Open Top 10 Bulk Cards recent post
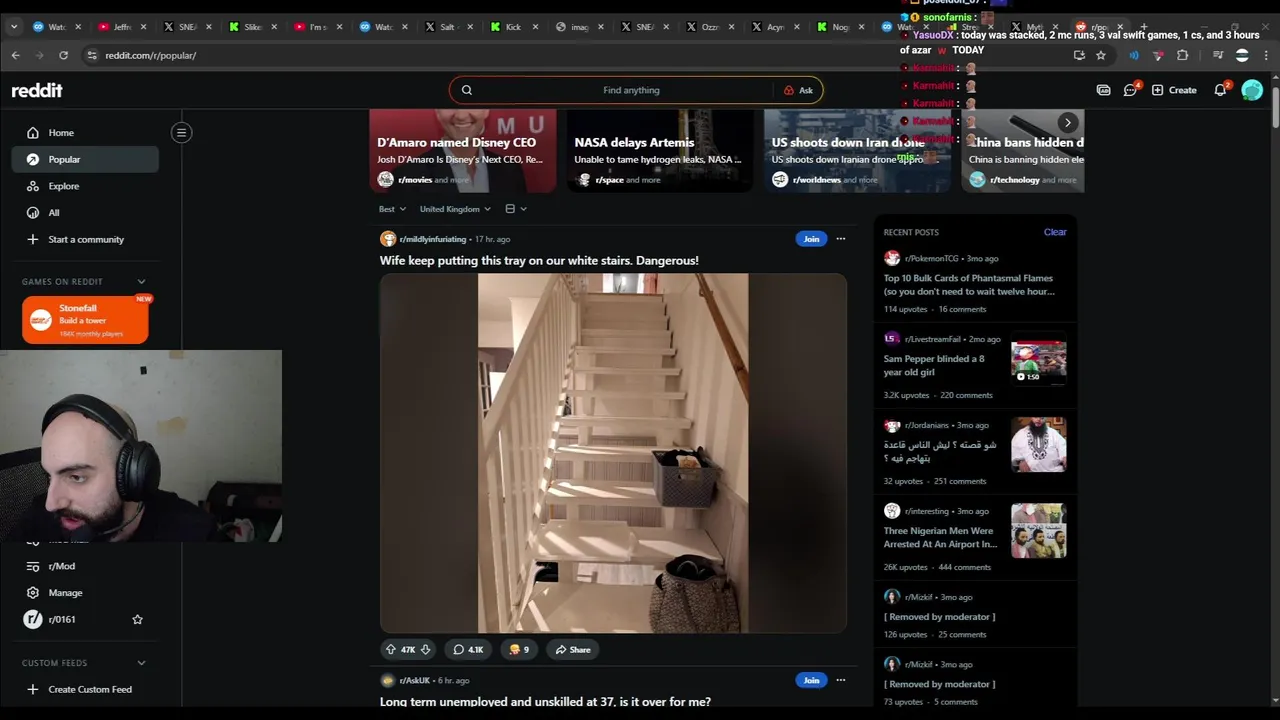Image resolution: width=1280 pixels, height=720 pixels. point(968,285)
